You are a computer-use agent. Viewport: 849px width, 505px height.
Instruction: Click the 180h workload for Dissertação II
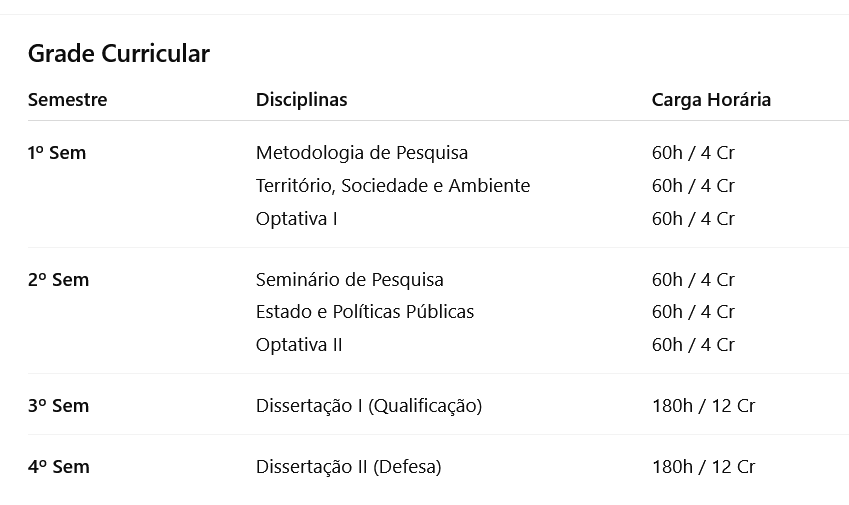click(703, 467)
